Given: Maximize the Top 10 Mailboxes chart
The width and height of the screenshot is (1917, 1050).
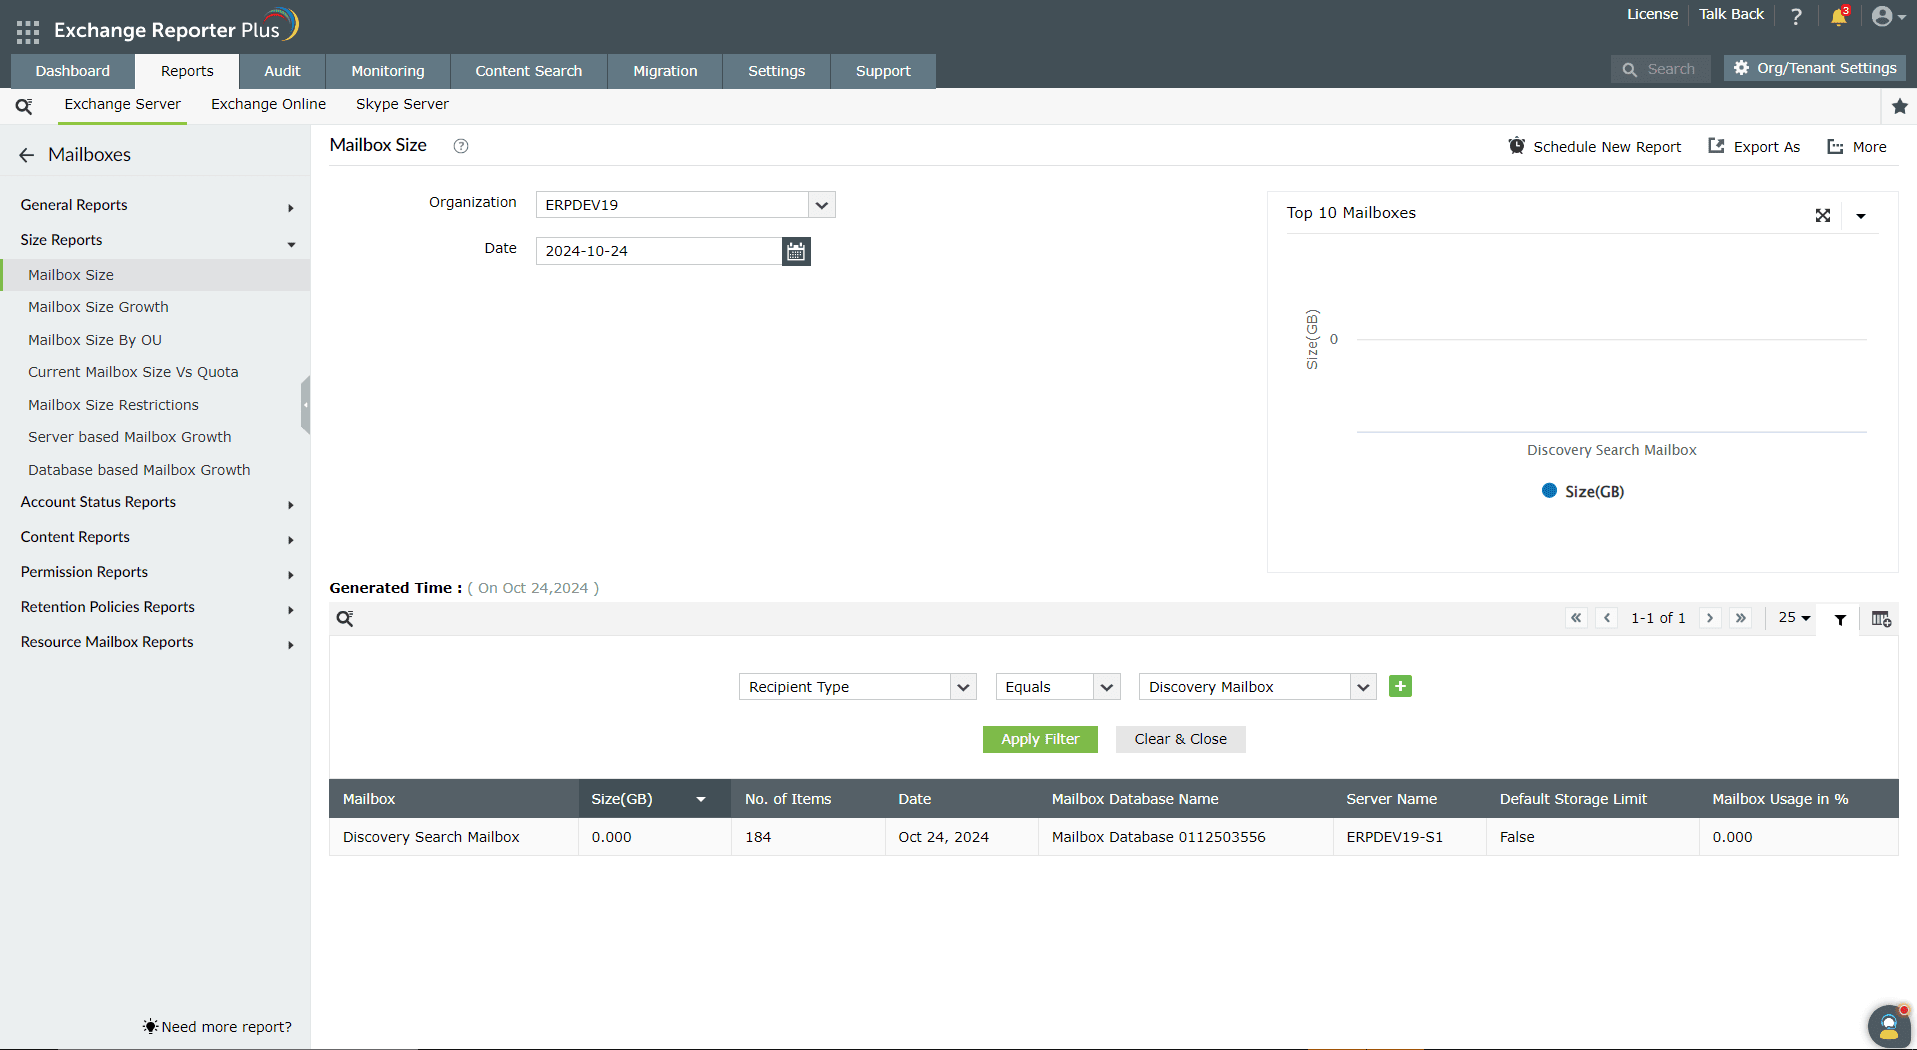Looking at the screenshot, I should pos(1823,215).
